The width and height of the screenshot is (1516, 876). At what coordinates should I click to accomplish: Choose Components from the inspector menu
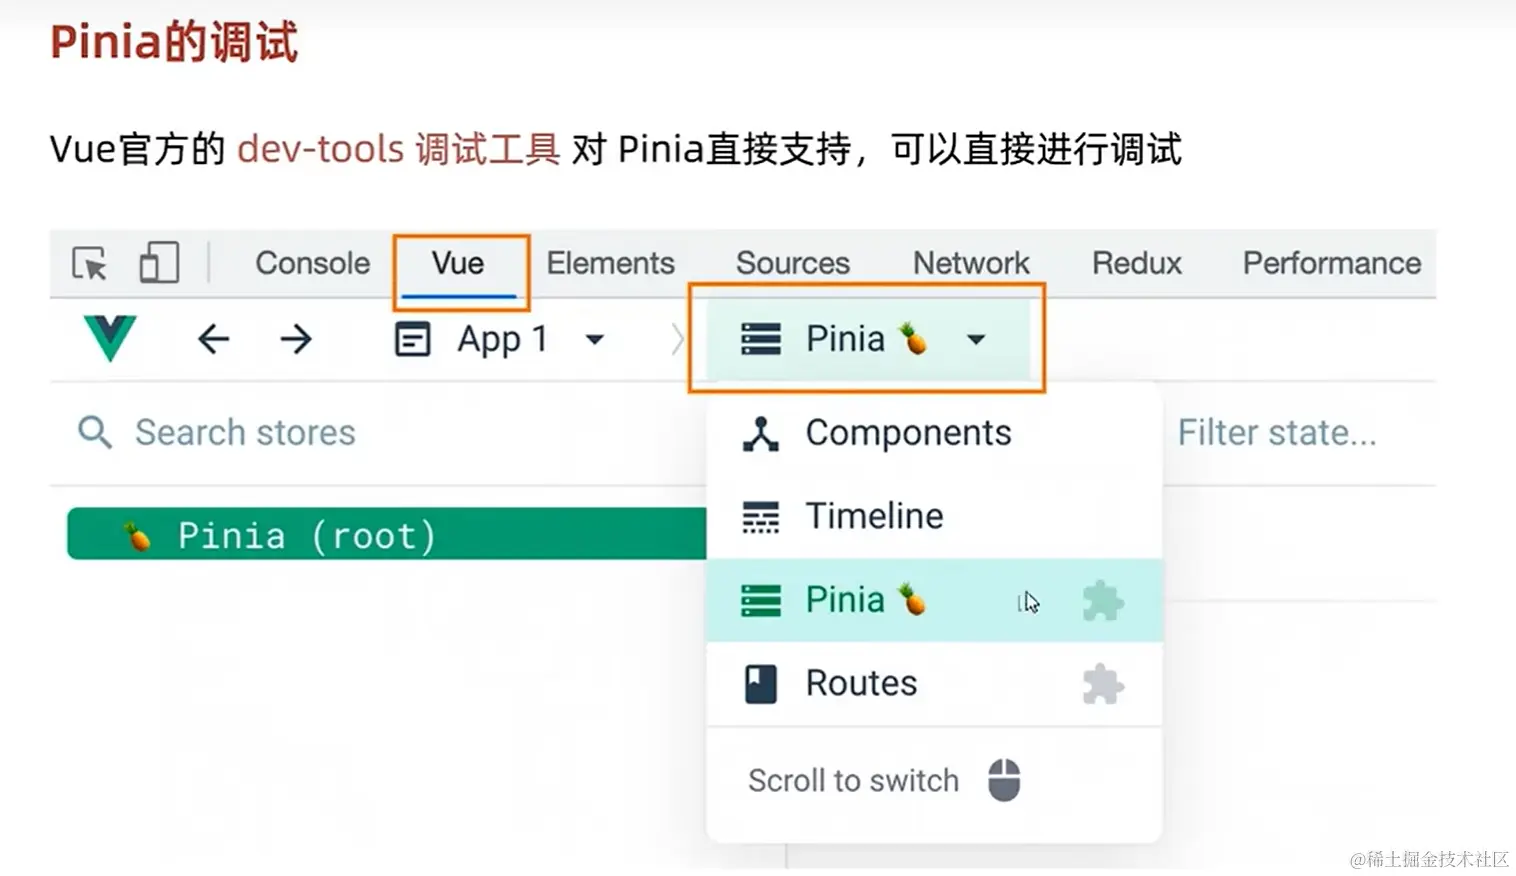coord(934,433)
